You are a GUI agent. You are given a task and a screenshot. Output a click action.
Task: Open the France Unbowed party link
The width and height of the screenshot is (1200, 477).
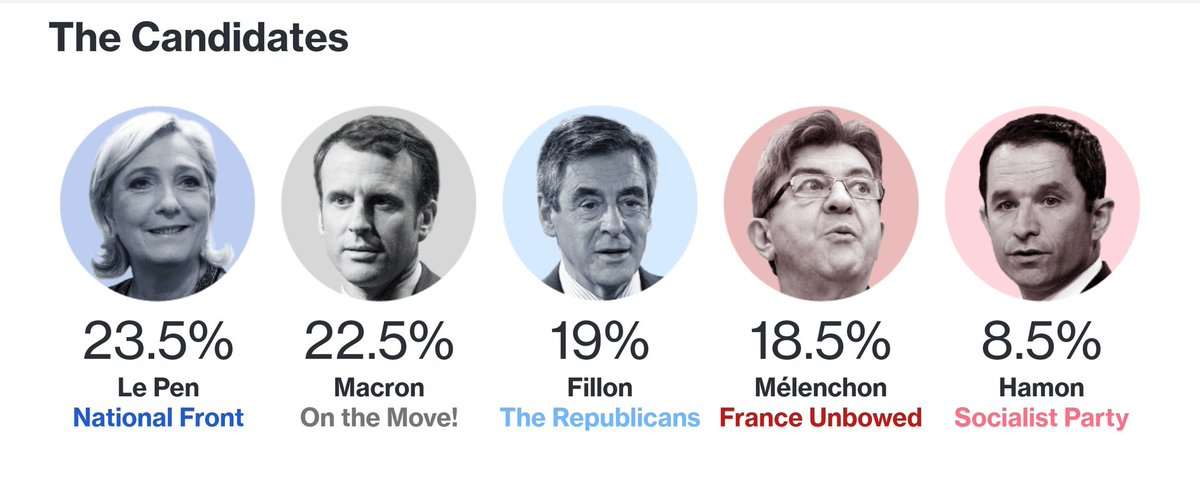[821, 417]
